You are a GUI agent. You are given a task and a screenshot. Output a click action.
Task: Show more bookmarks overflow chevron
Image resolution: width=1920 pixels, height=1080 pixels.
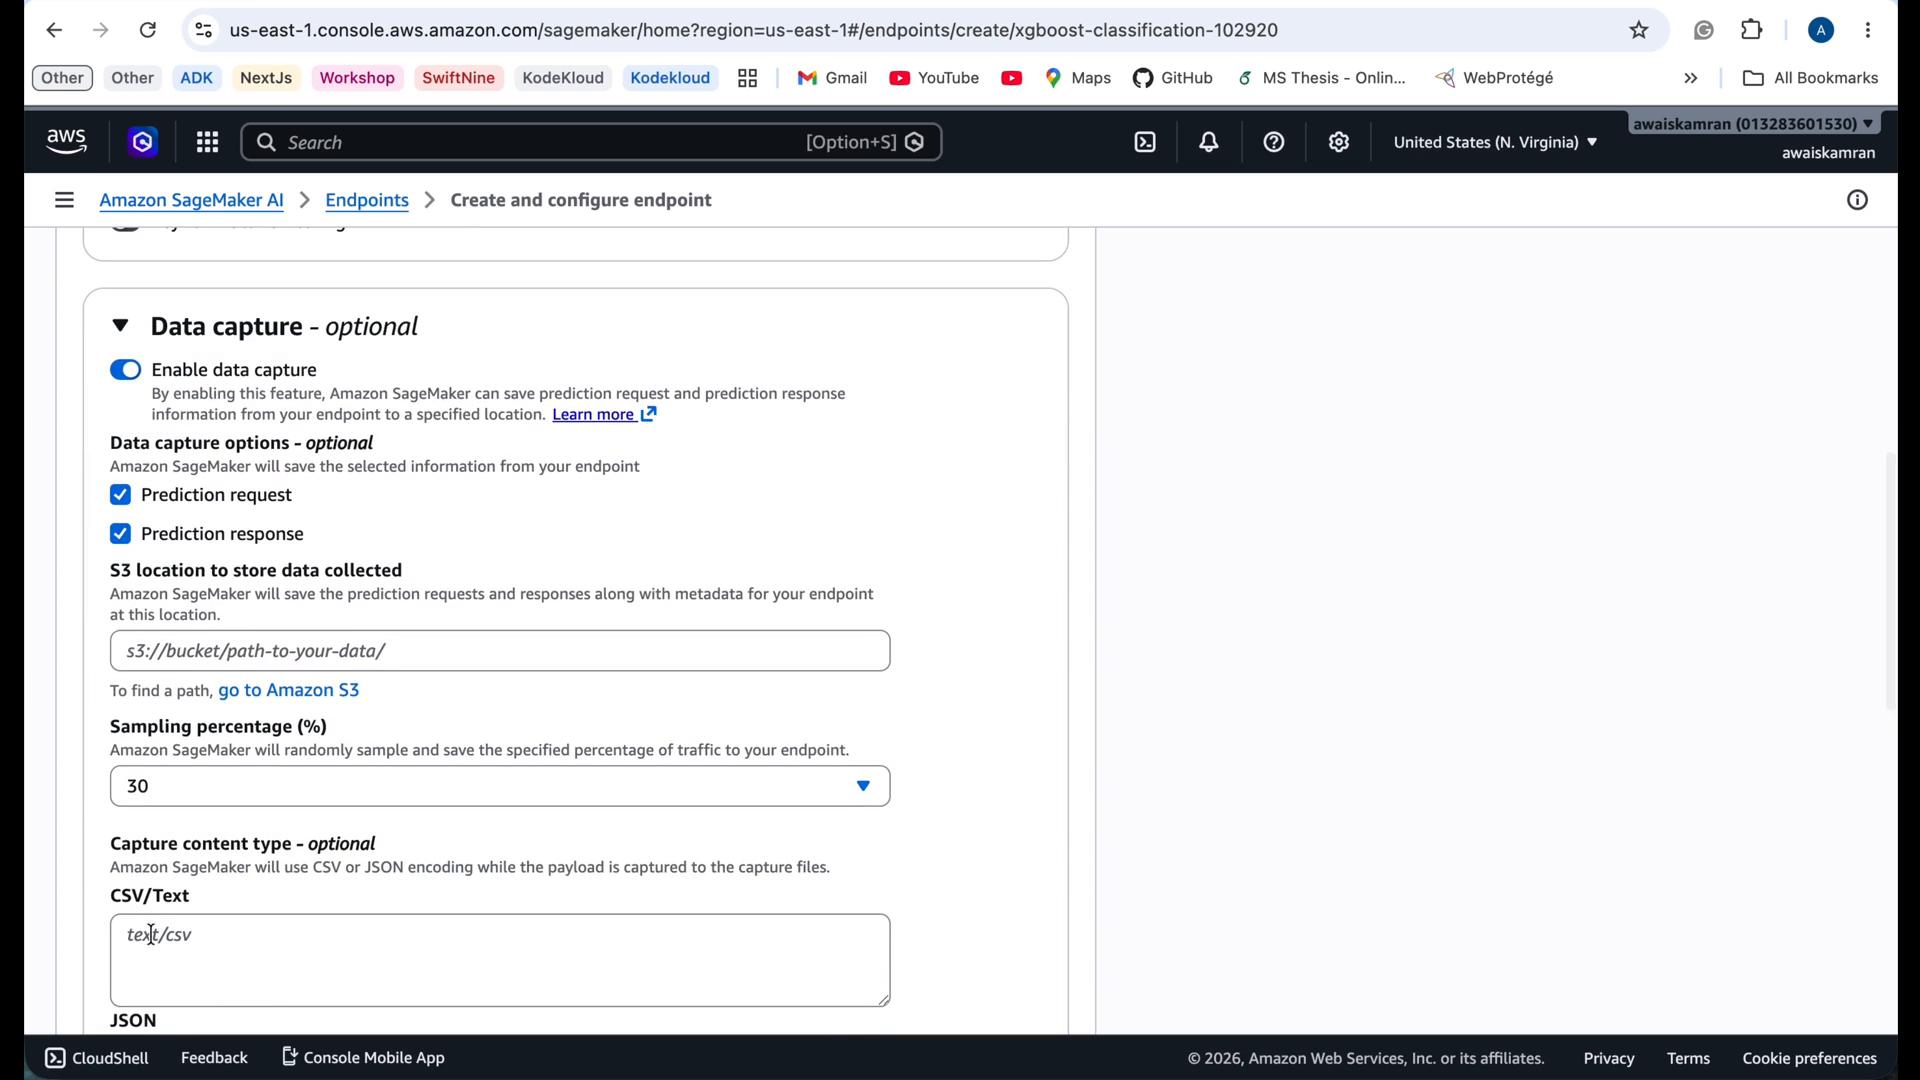[x=1691, y=78]
